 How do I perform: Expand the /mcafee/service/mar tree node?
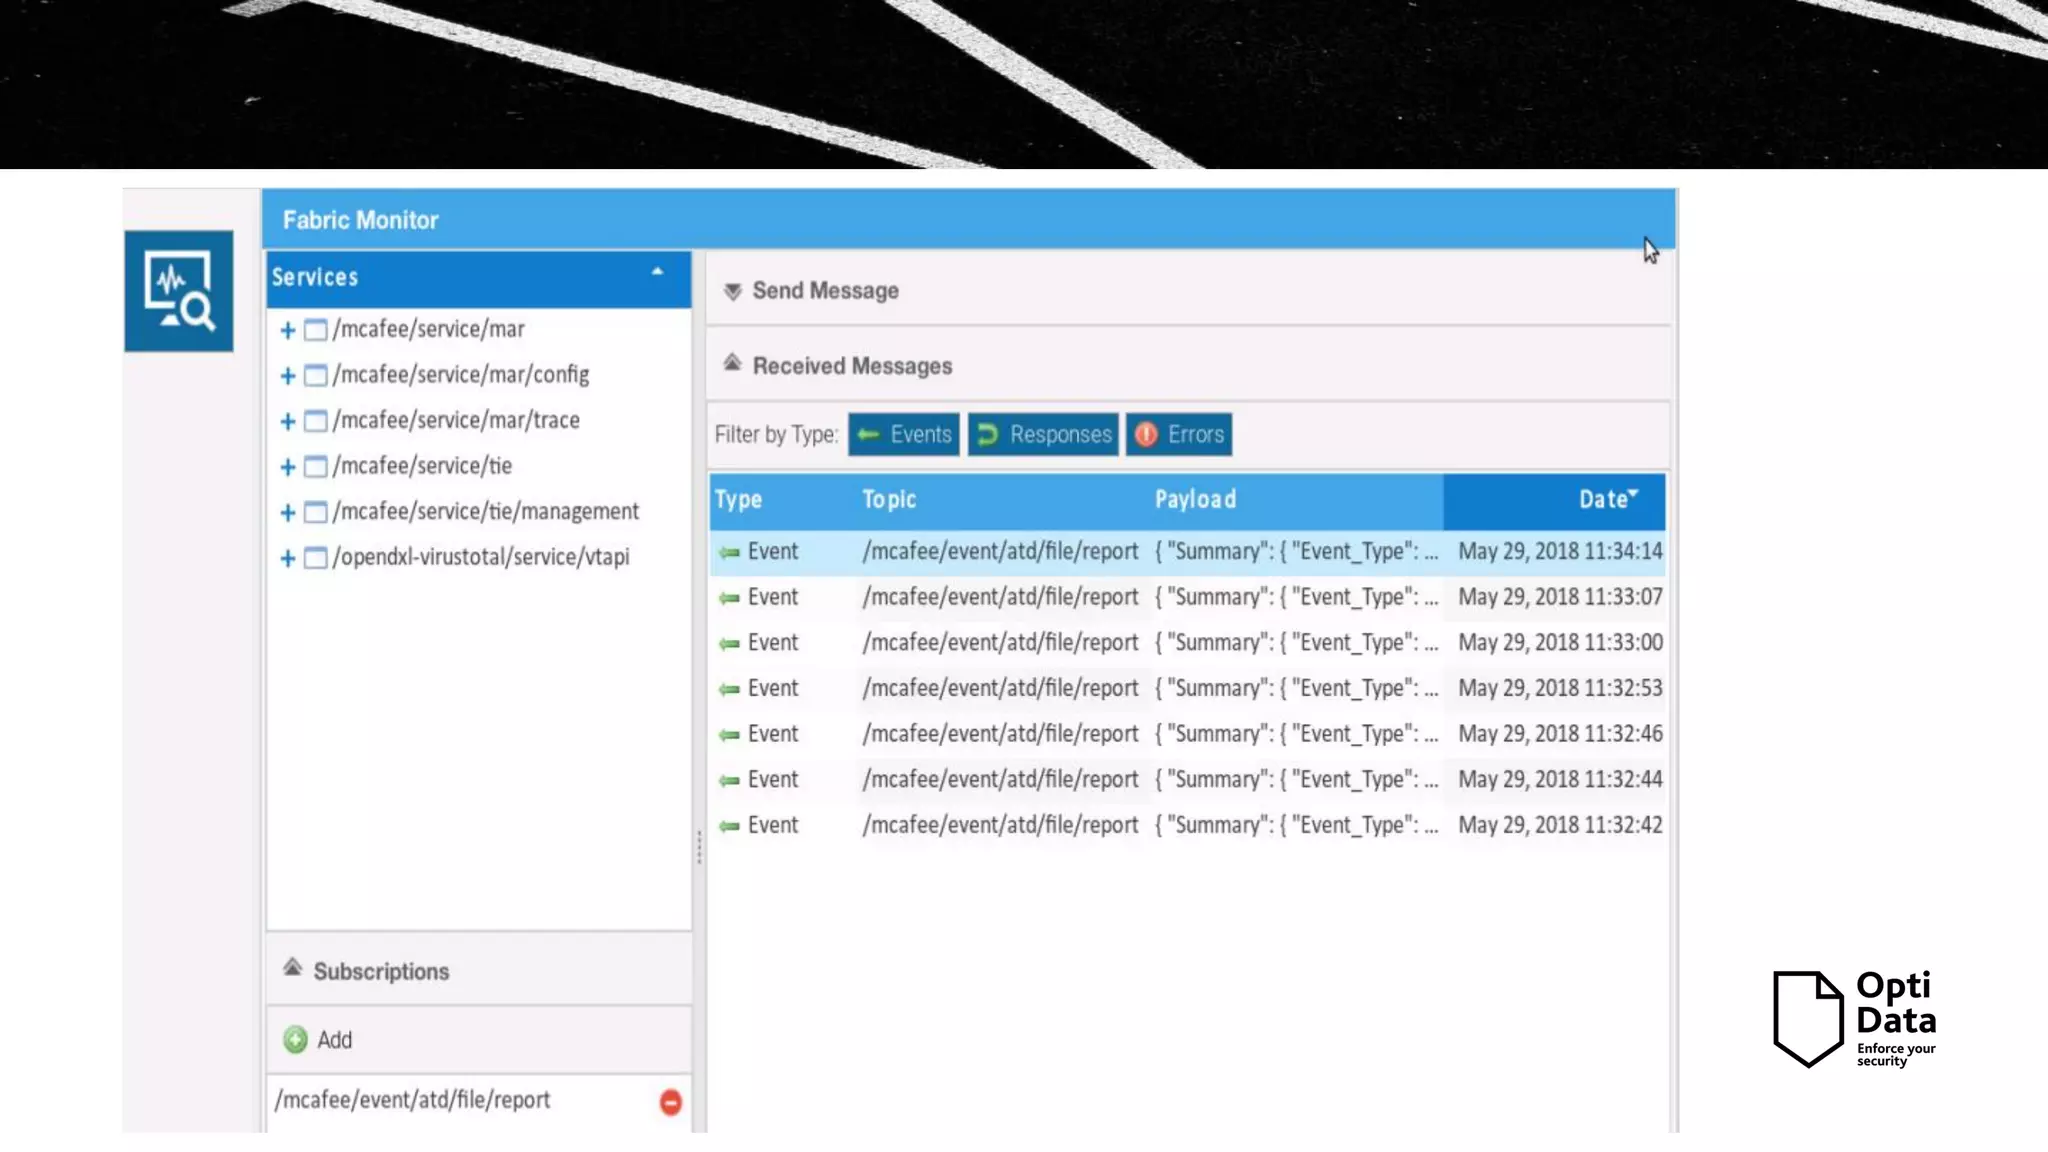click(288, 330)
